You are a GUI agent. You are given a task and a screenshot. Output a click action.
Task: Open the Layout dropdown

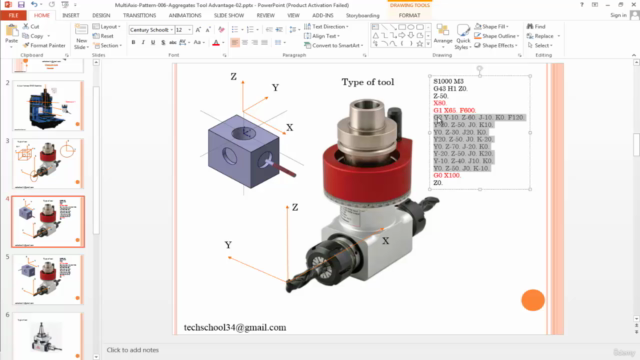coord(107,27)
